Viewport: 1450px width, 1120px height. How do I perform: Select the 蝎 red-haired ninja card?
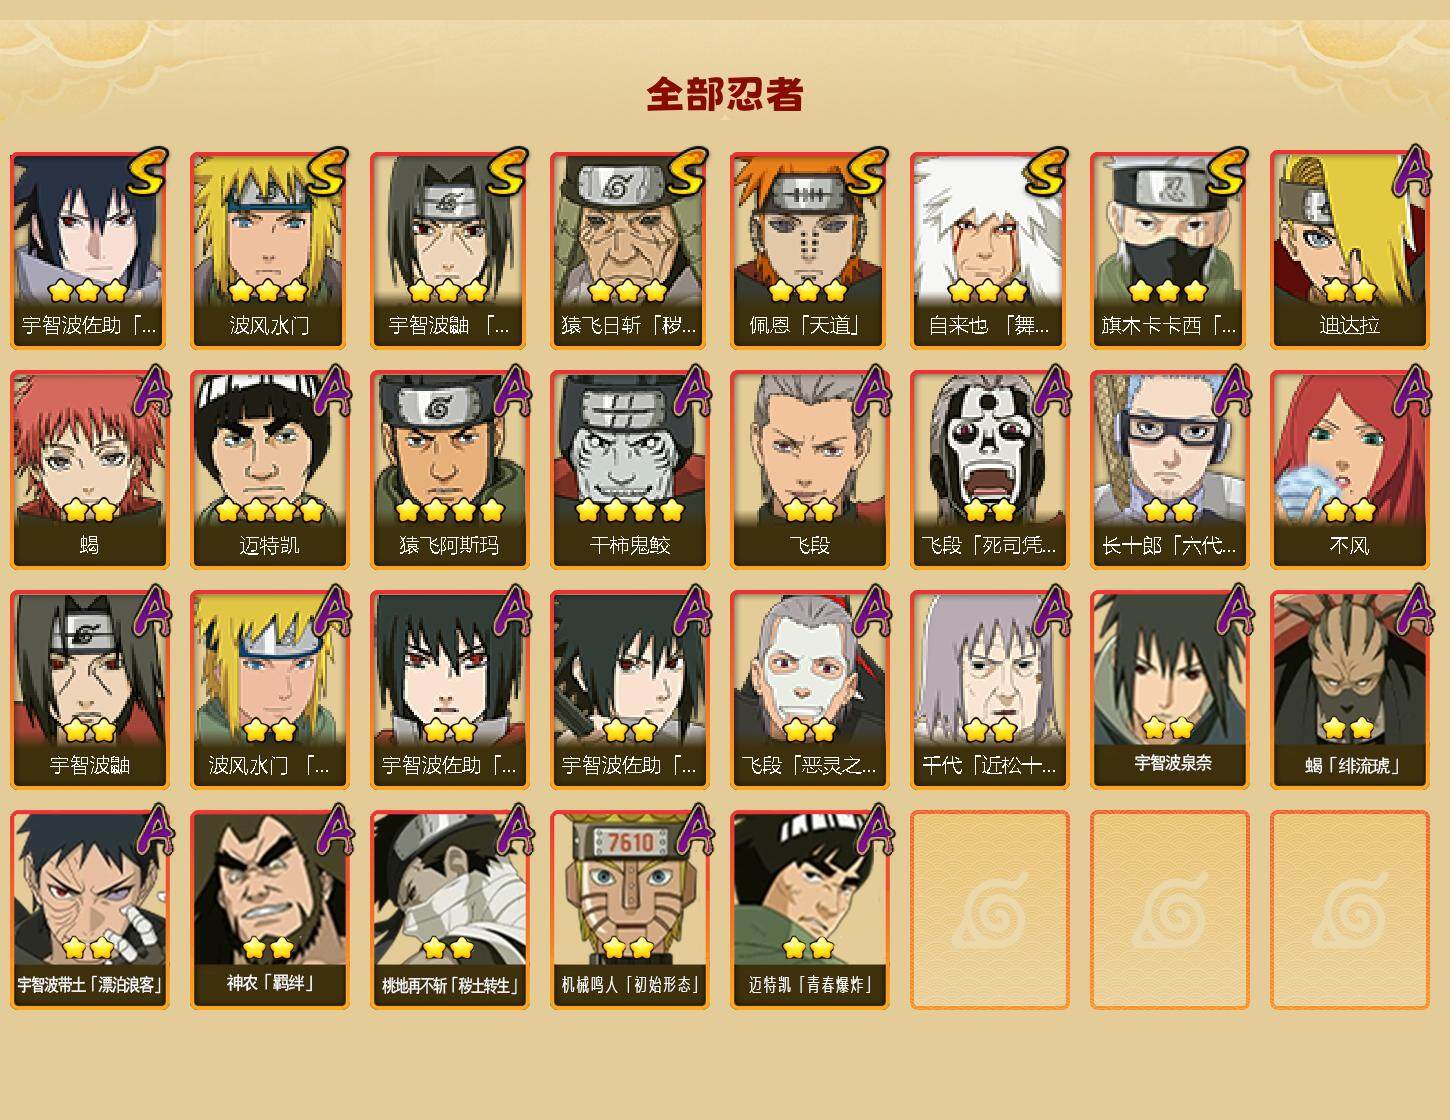(x=89, y=470)
